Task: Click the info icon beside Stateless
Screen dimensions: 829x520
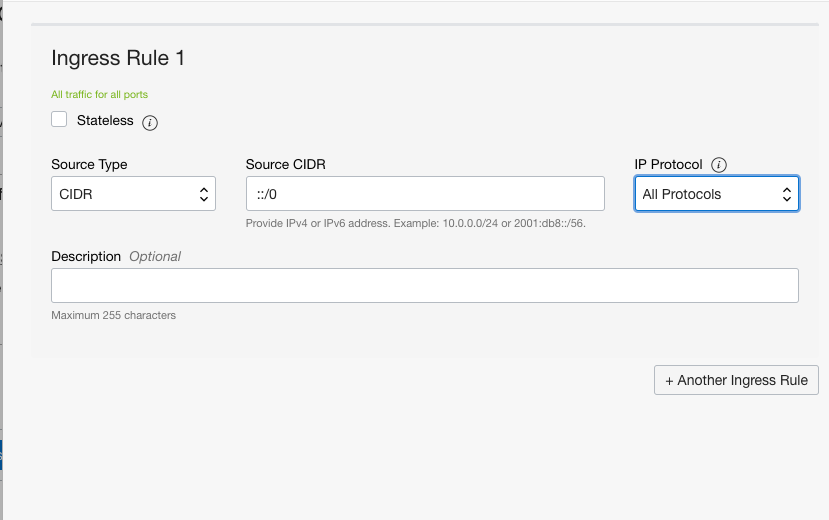Action: (150, 123)
